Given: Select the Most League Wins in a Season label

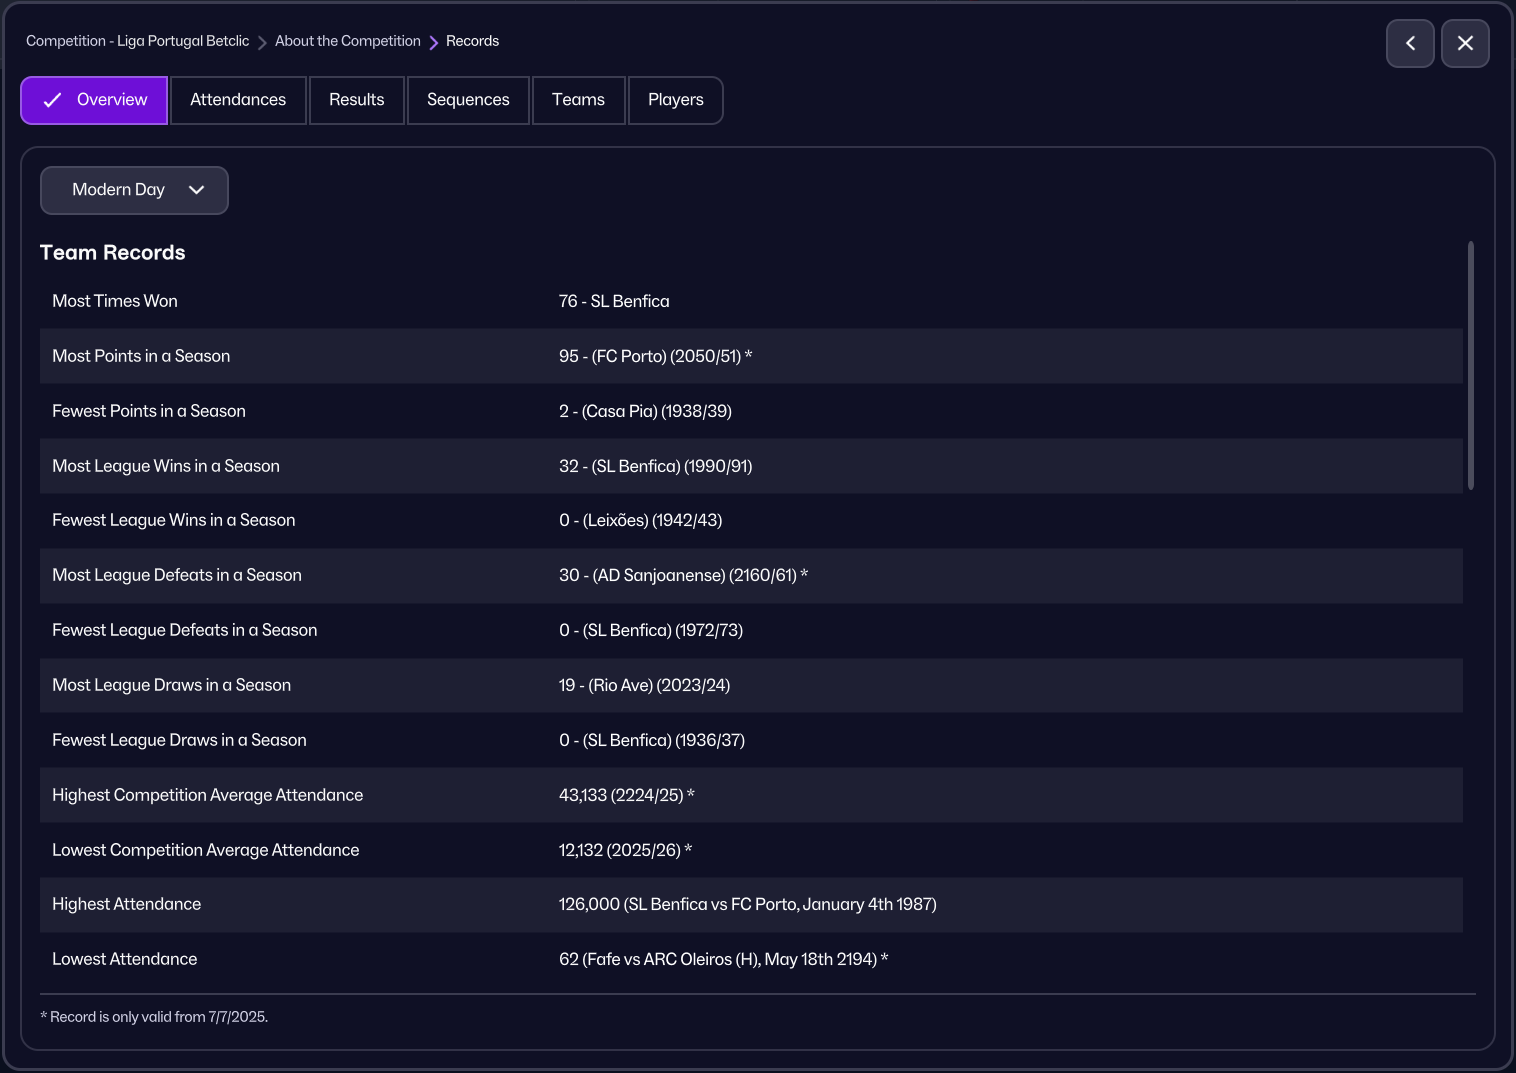Looking at the screenshot, I should click(166, 466).
